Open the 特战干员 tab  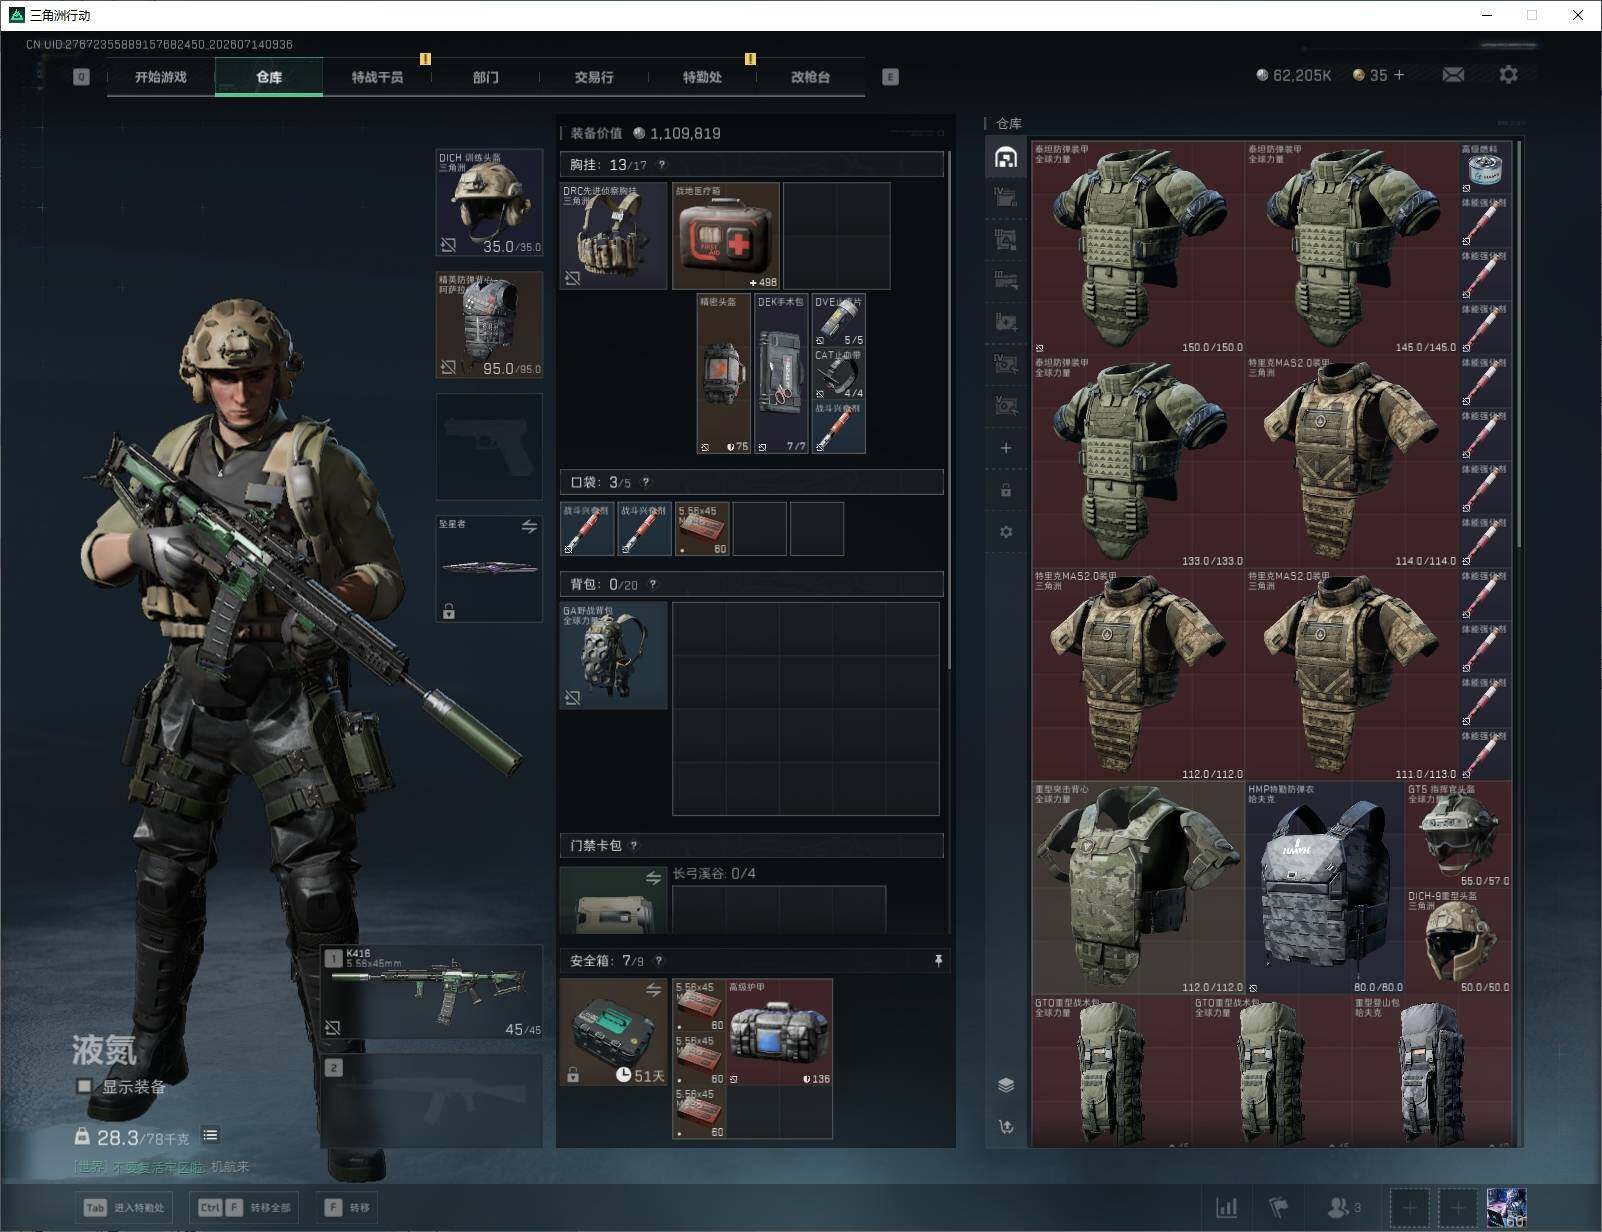(x=377, y=77)
